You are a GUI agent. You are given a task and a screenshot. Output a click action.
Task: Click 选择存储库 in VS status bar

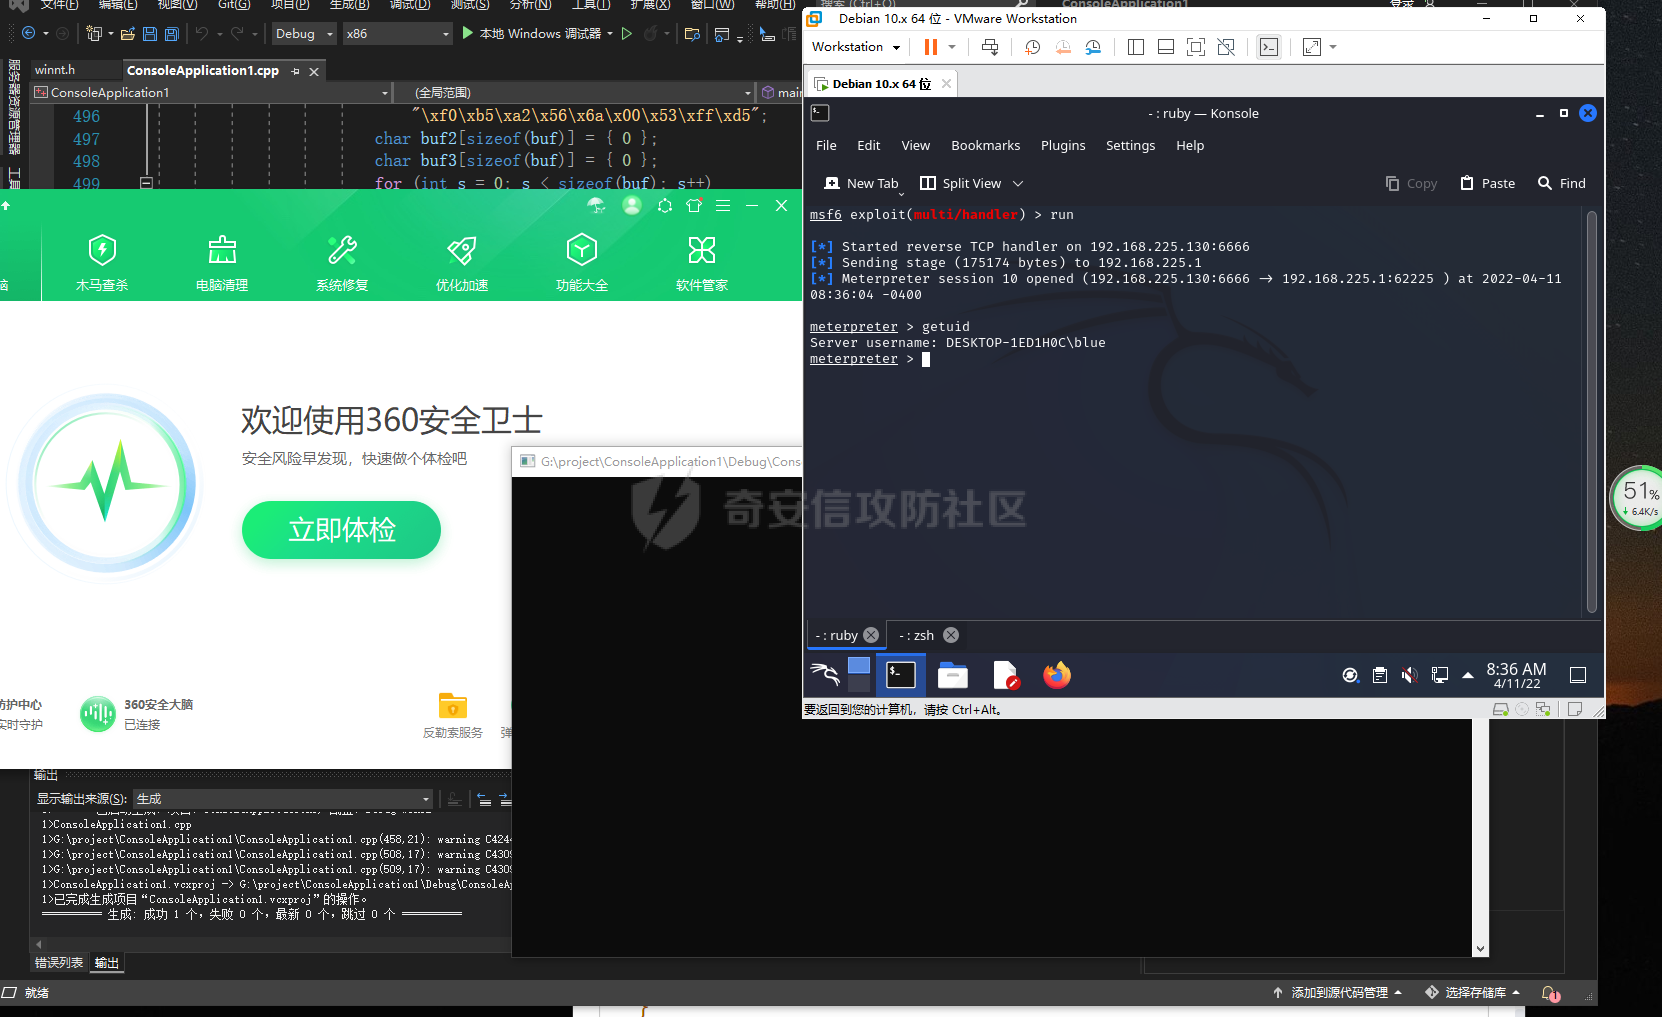1473,993
